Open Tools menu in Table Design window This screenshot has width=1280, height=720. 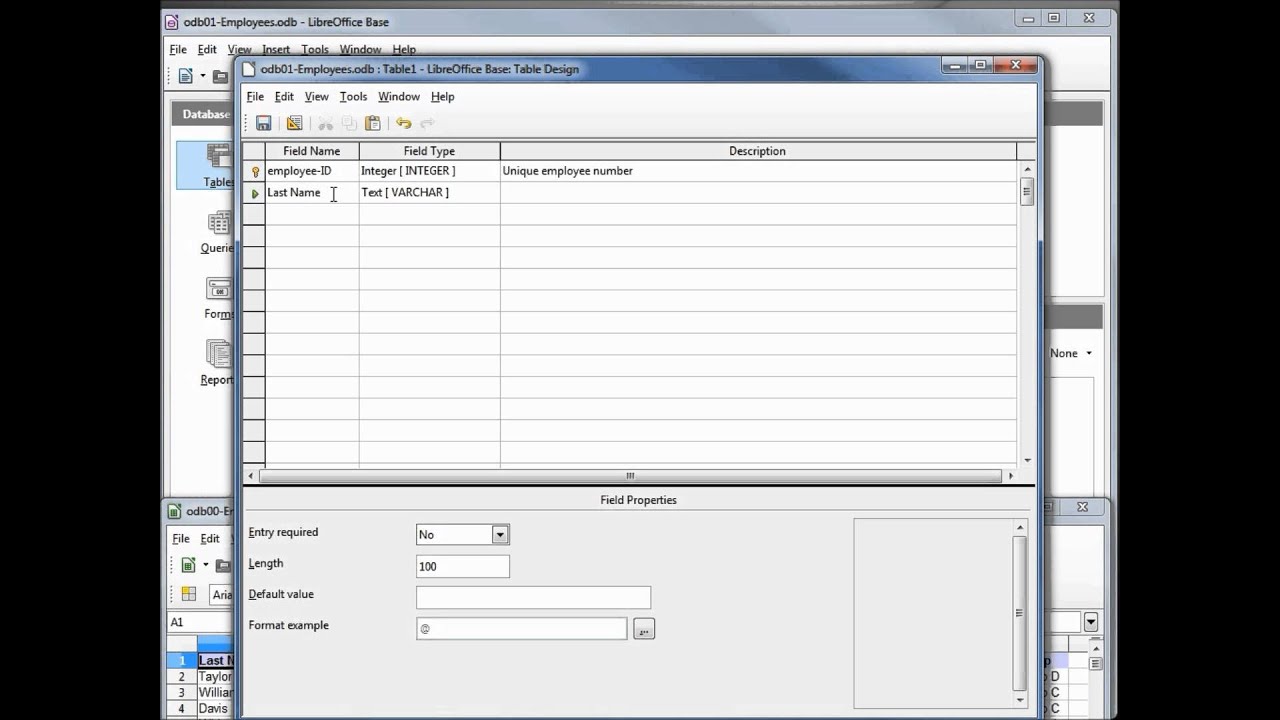(353, 97)
